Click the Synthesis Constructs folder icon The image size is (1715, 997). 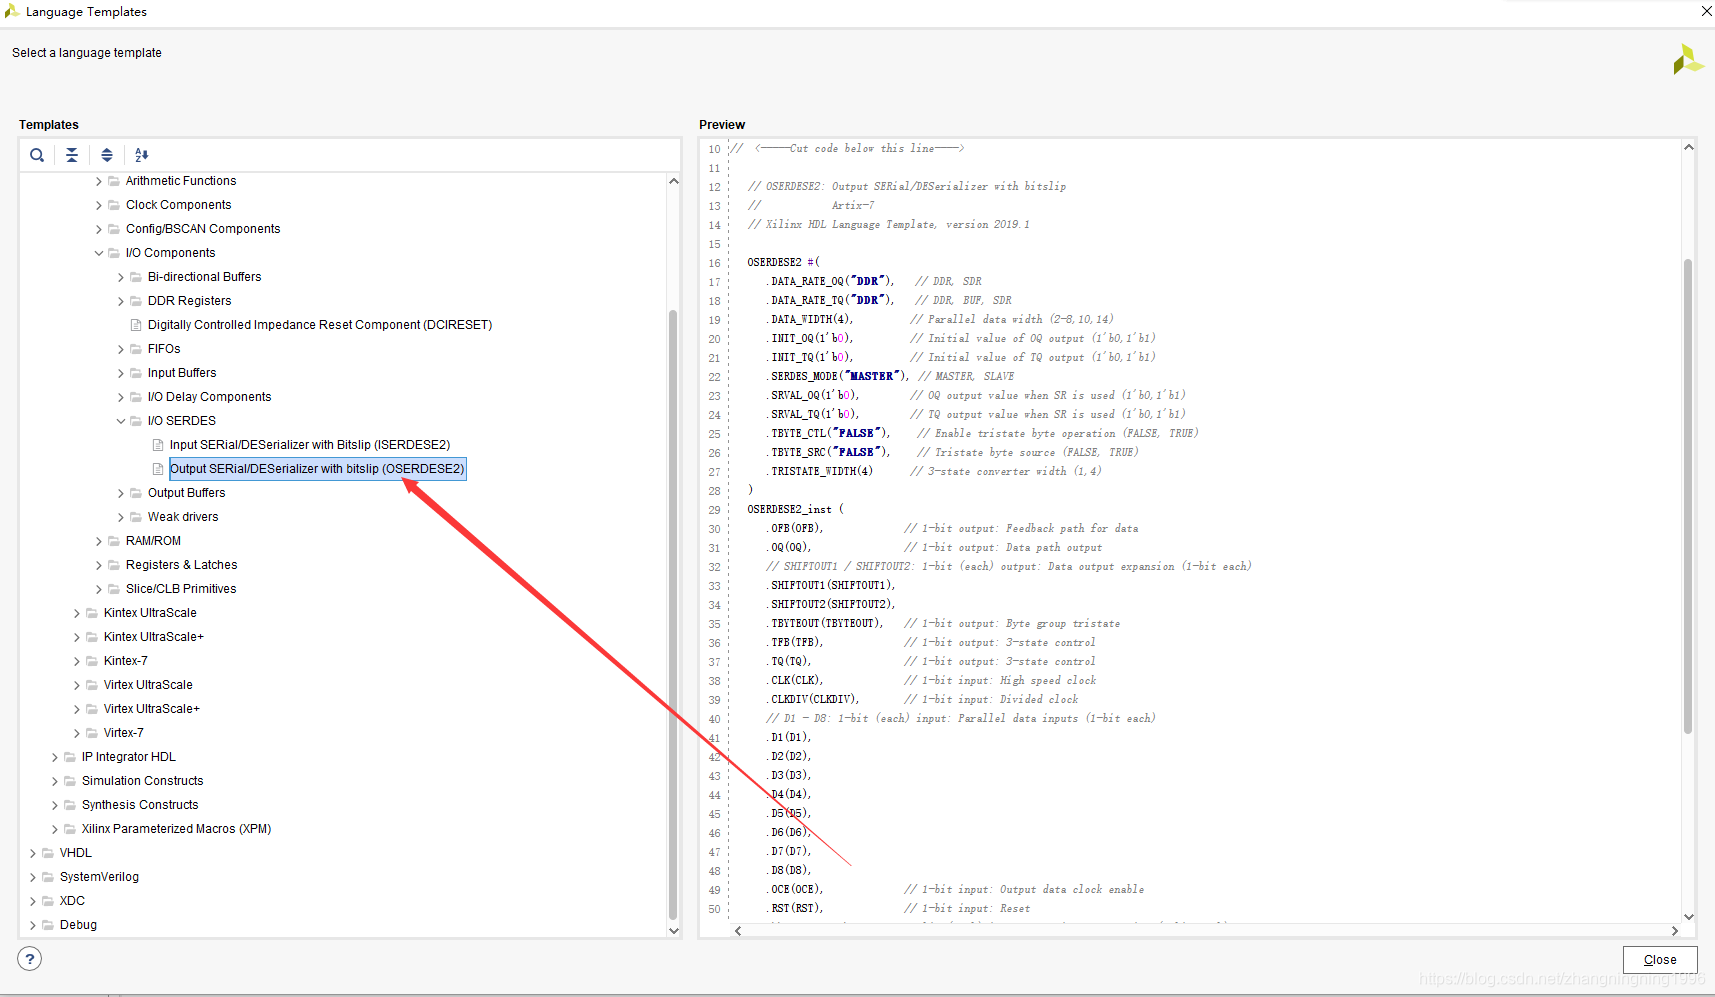[x=70, y=805]
